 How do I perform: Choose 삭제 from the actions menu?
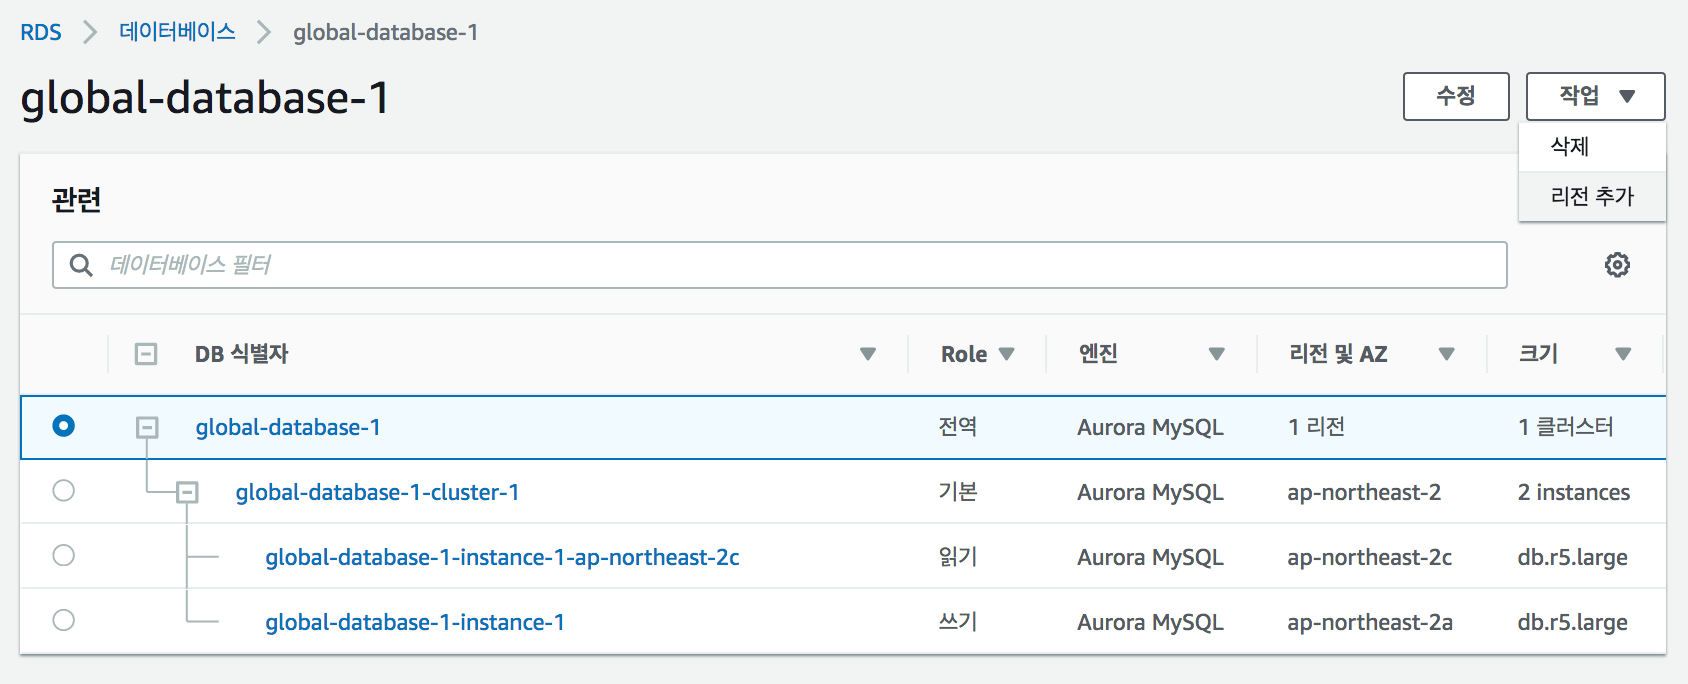pyautogui.click(x=1570, y=147)
